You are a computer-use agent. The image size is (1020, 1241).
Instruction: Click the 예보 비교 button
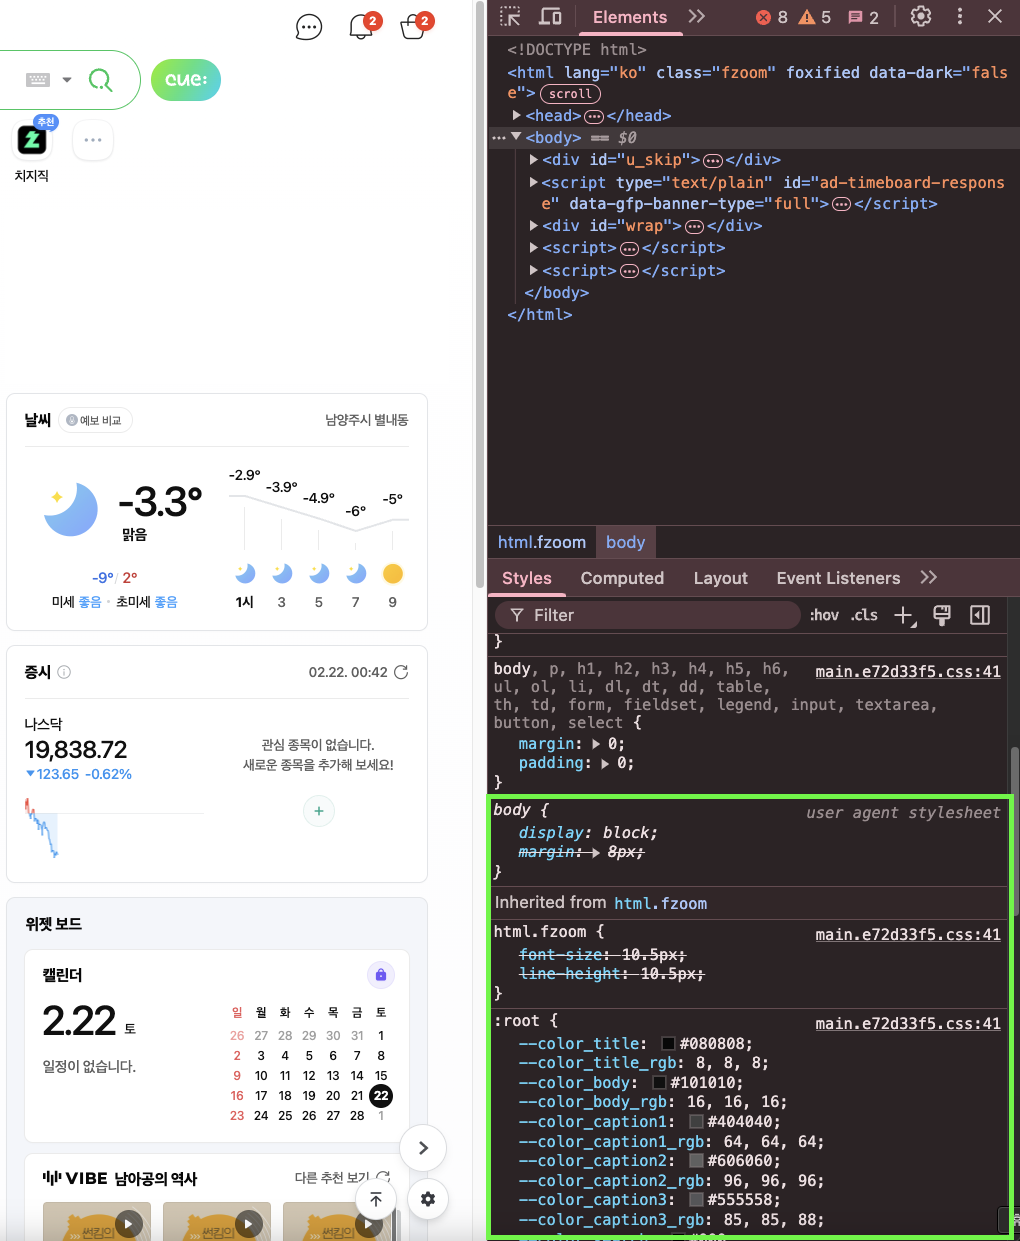(x=95, y=420)
